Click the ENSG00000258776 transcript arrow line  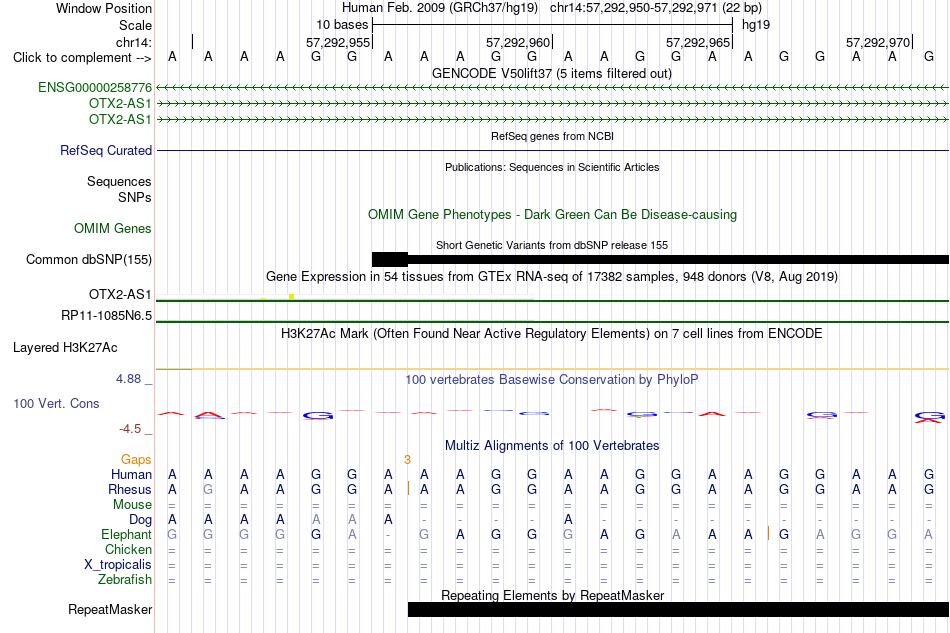click(x=553, y=88)
